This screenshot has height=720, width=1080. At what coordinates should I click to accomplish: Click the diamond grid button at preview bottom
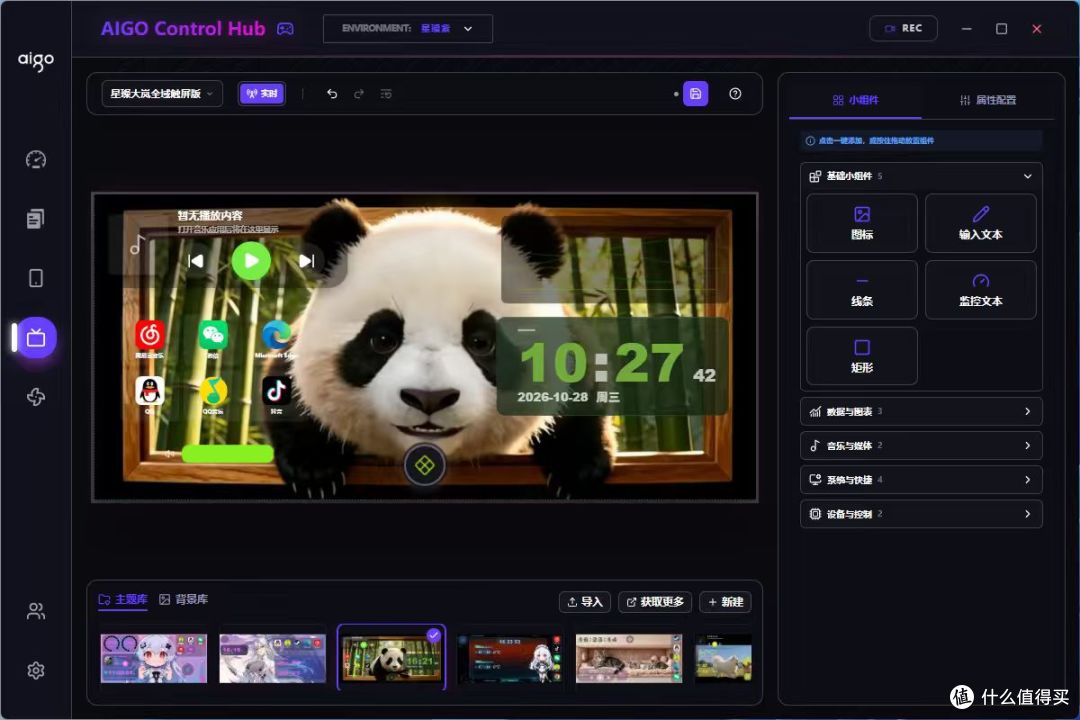pyautogui.click(x=424, y=466)
